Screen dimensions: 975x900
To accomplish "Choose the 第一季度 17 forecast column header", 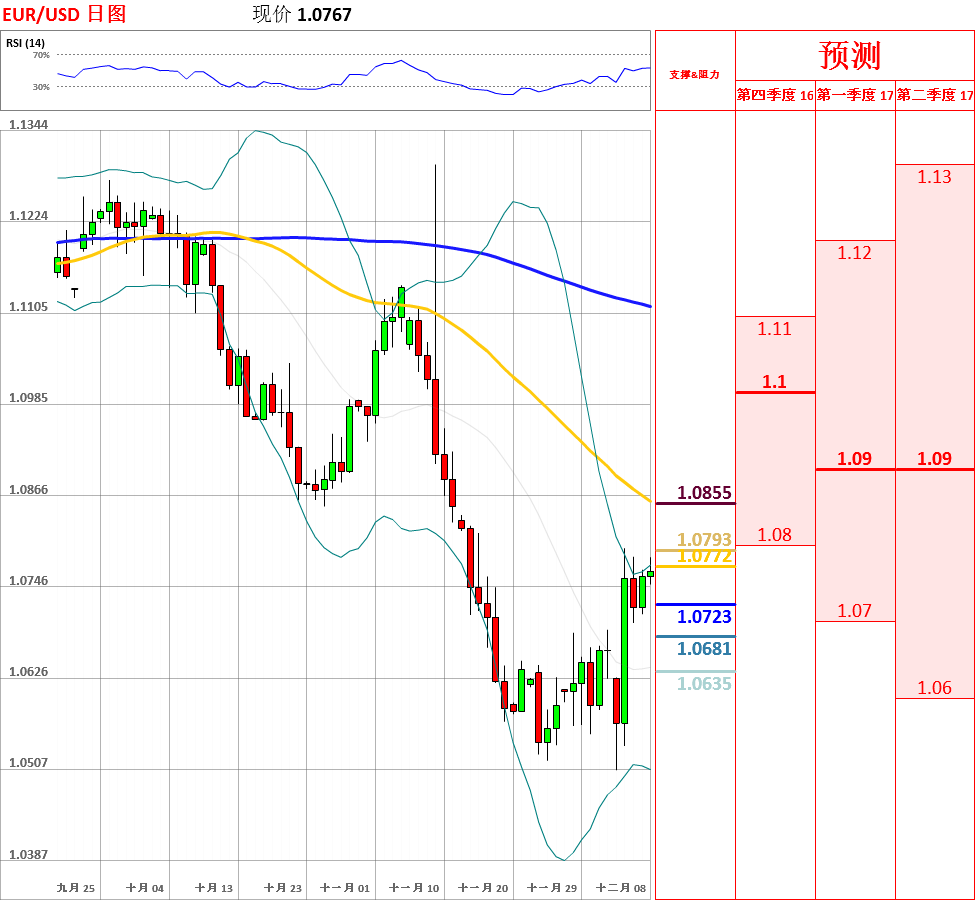I will (x=855, y=96).
